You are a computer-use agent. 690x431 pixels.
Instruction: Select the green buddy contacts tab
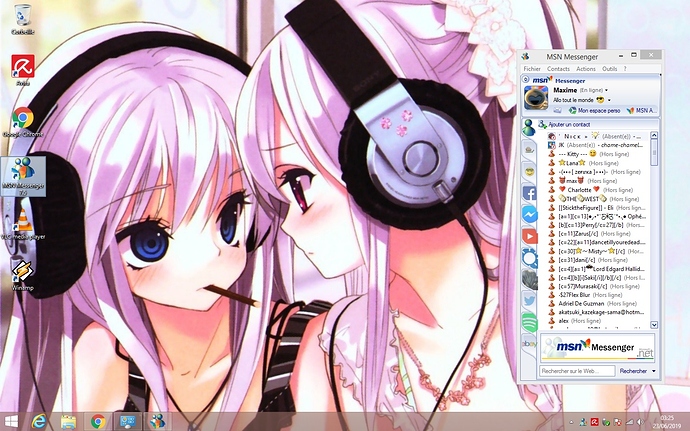point(529,128)
